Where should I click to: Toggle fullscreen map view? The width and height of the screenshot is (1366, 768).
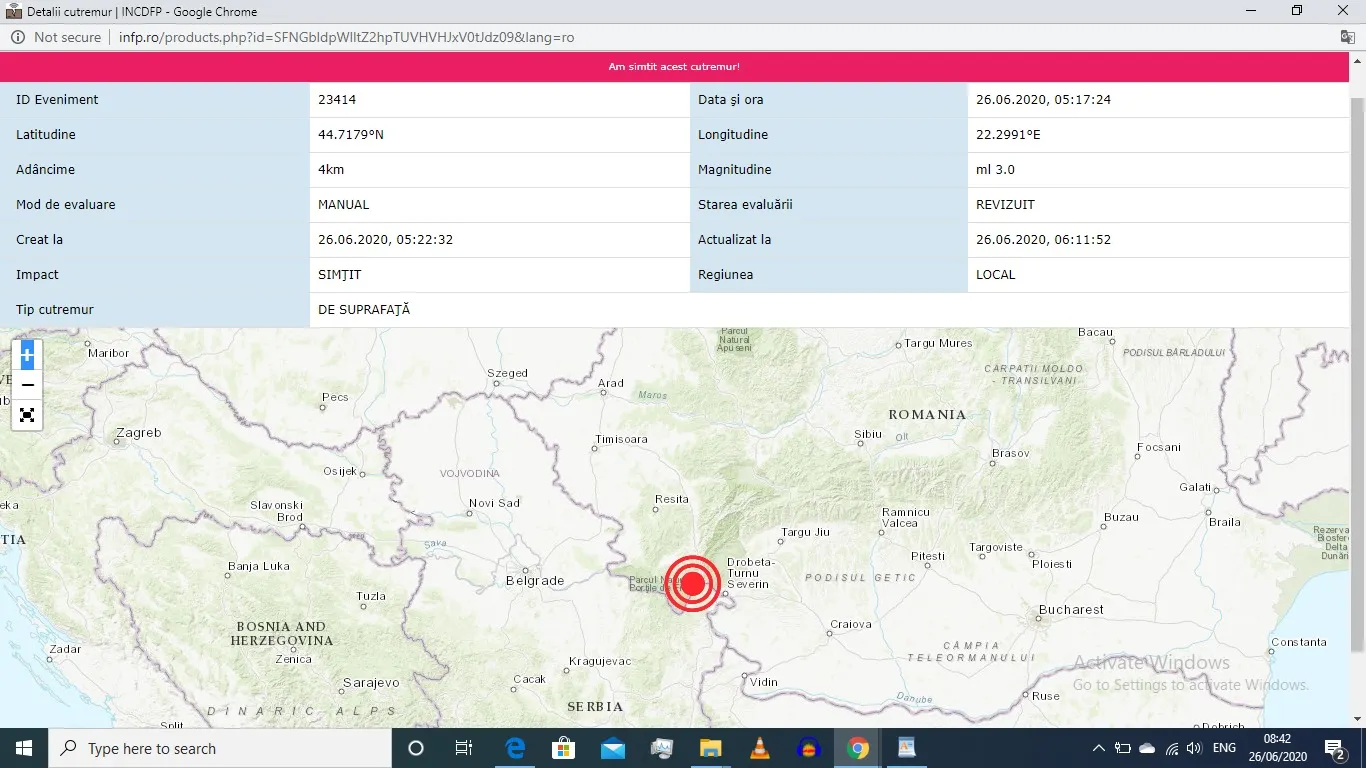point(27,415)
